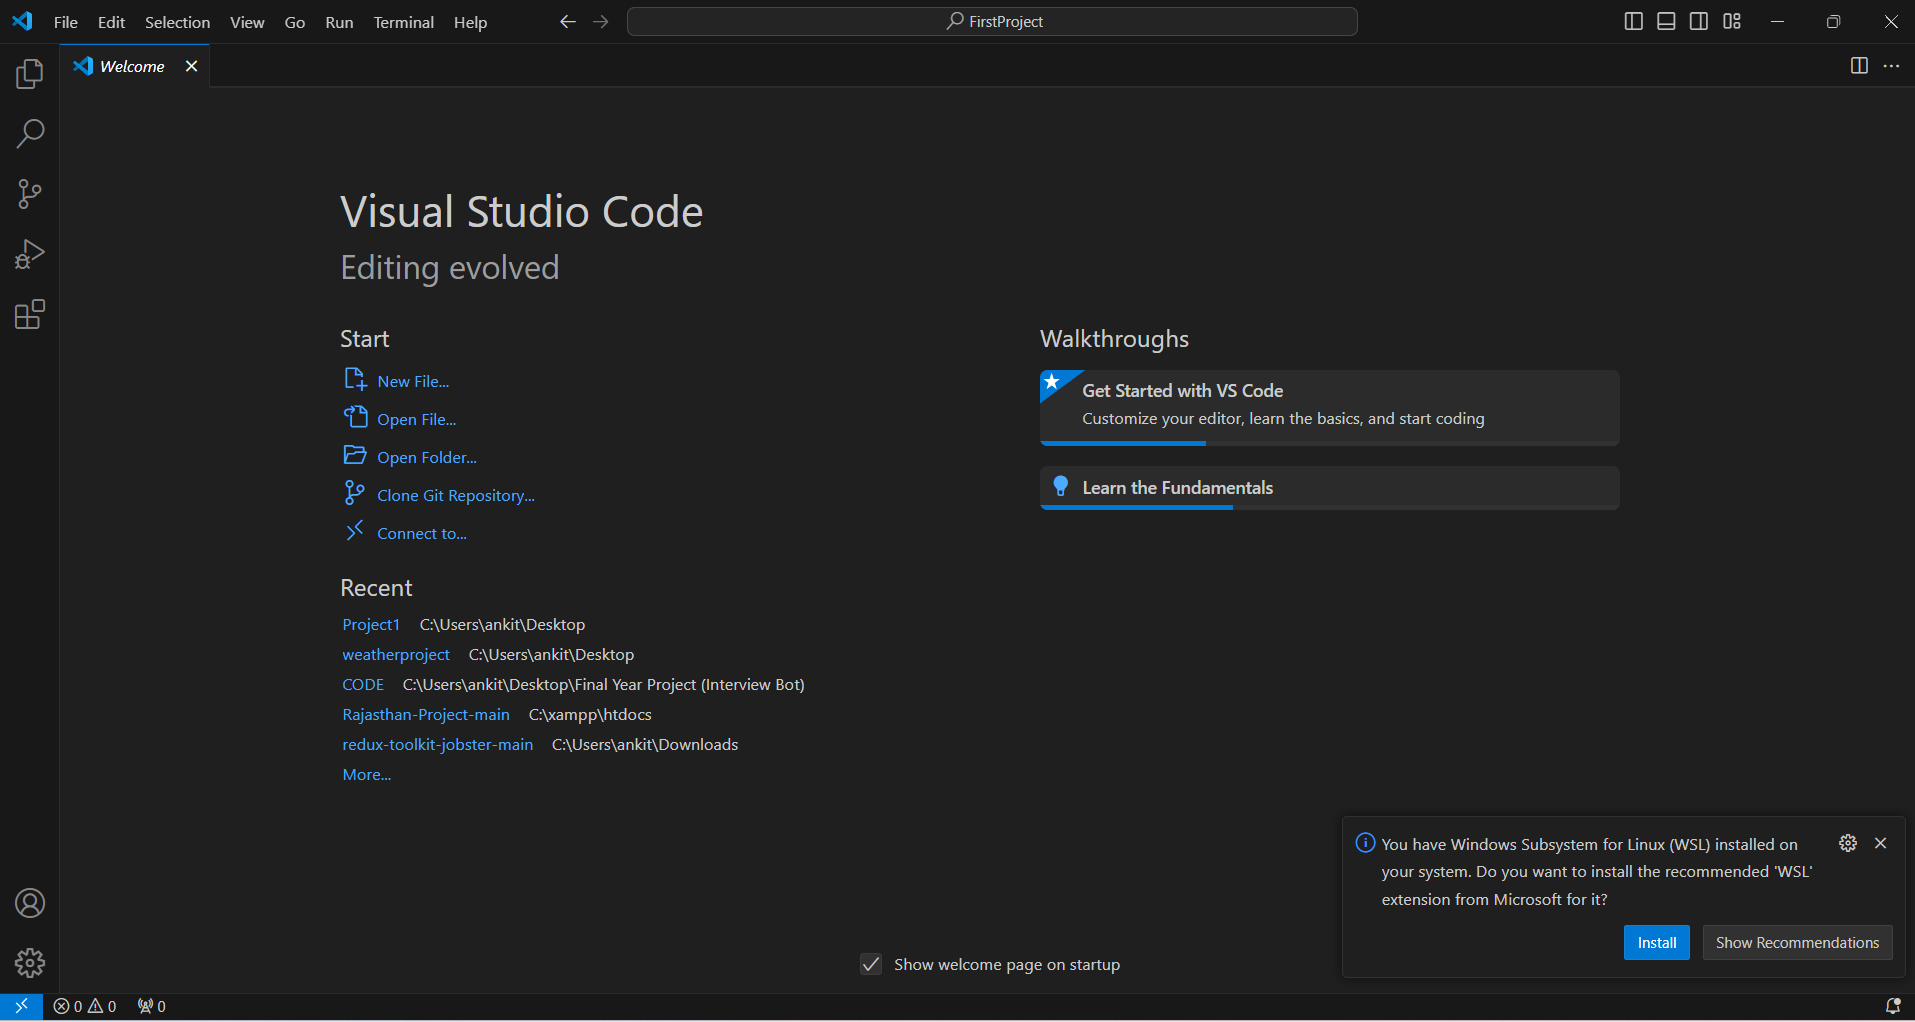Open Get Started with VS Code walkthrough
The height and width of the screenshot is (1022, 1915).
(x=1329, y=407)
